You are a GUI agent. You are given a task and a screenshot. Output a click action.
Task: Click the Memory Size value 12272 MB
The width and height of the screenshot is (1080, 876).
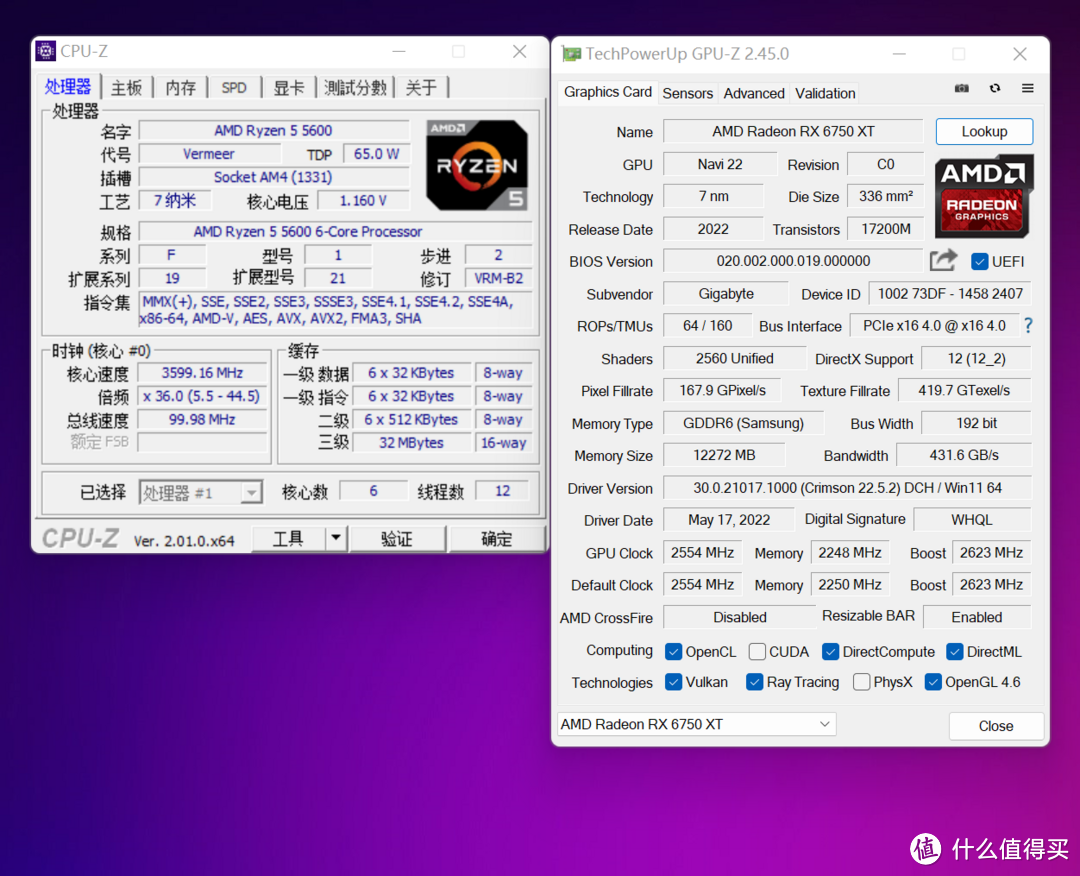pyautogui.click(x=724, y=455)
